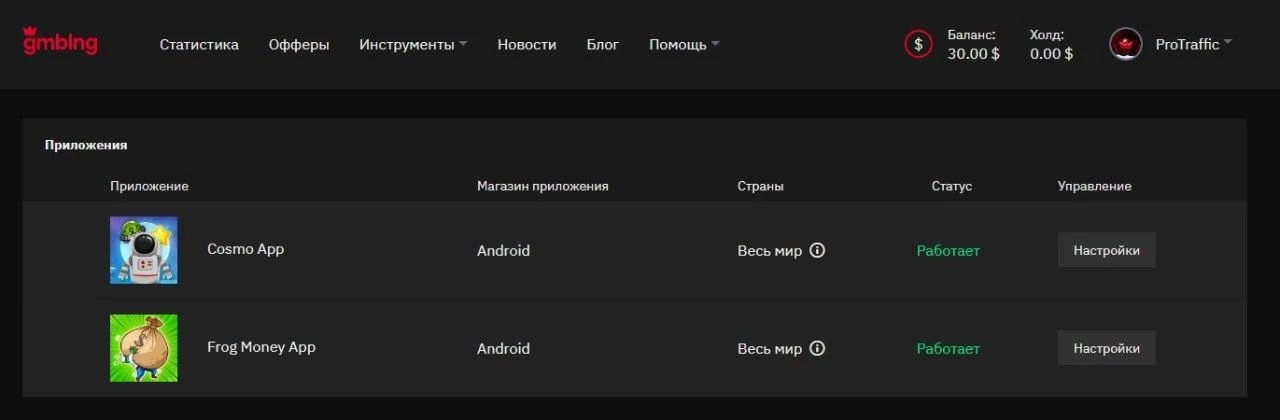Image resolution: width=1280 pixels, height=420 pixels.
Task: Click the Cosmo App name
Action: [245, 249]
